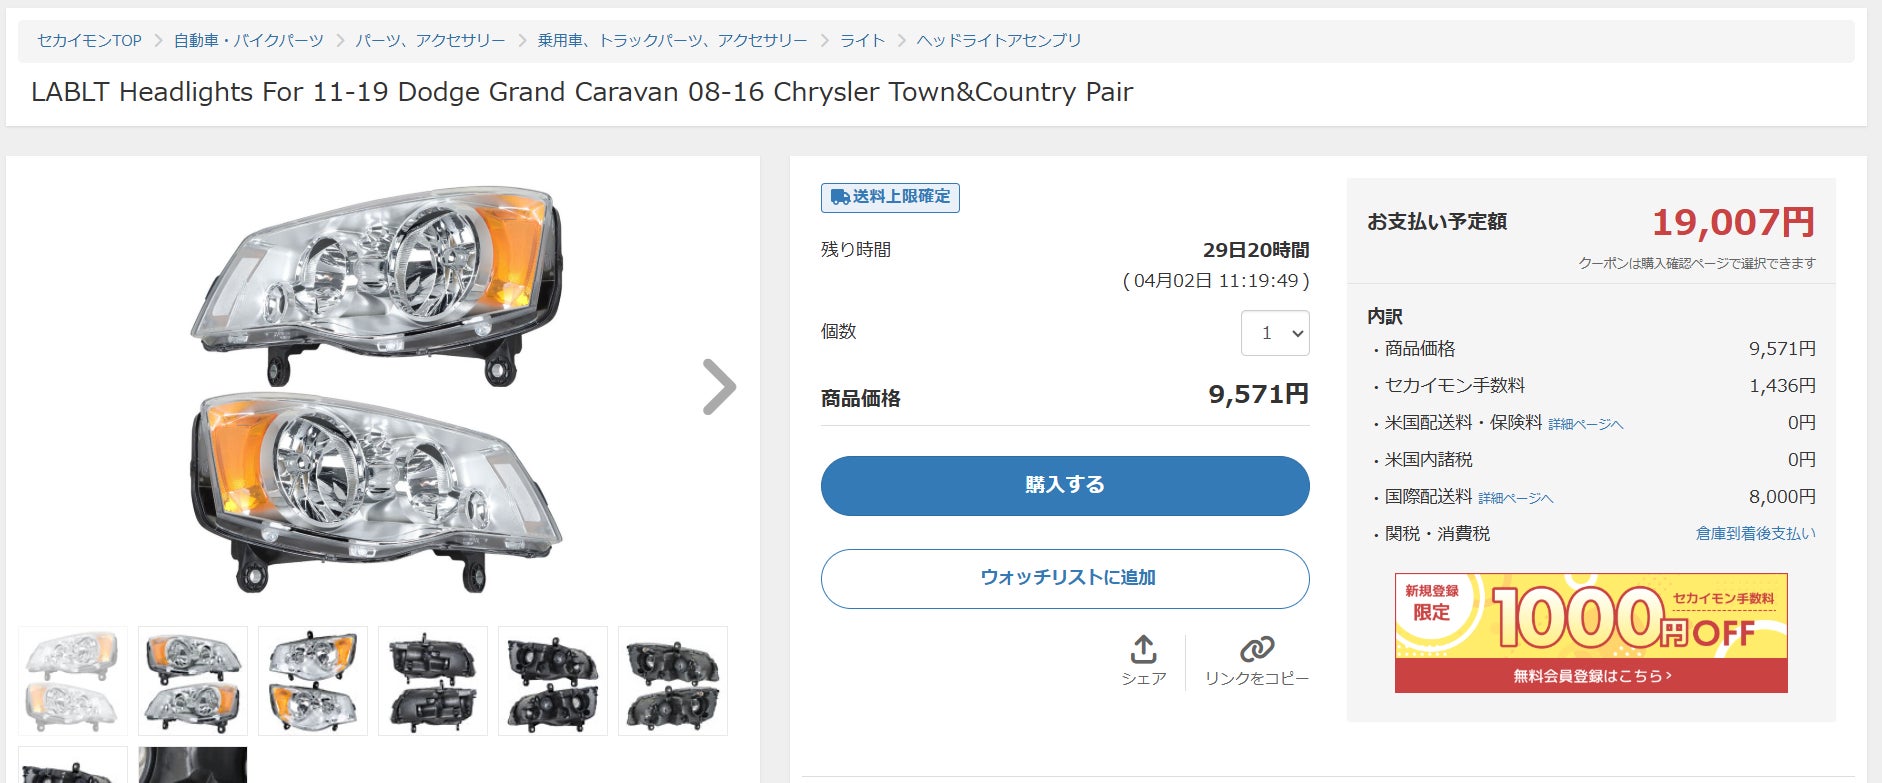The width and height of the screenshot is (1882, 783).
Task: Navigate to パーツ、アクセサリー breadcrumb
Action: (430, 40)
